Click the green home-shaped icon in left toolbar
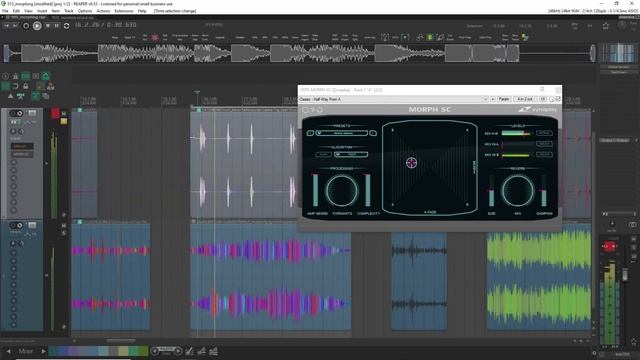Image resolution: width=640 pixels, height=360 pixels. pyautogui.click(x=46, y=76)
